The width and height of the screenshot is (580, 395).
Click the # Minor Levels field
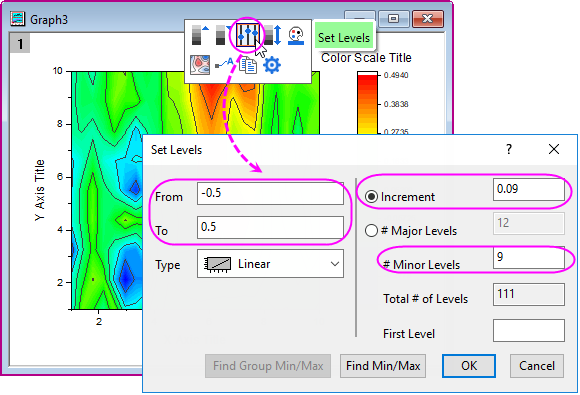529,257
